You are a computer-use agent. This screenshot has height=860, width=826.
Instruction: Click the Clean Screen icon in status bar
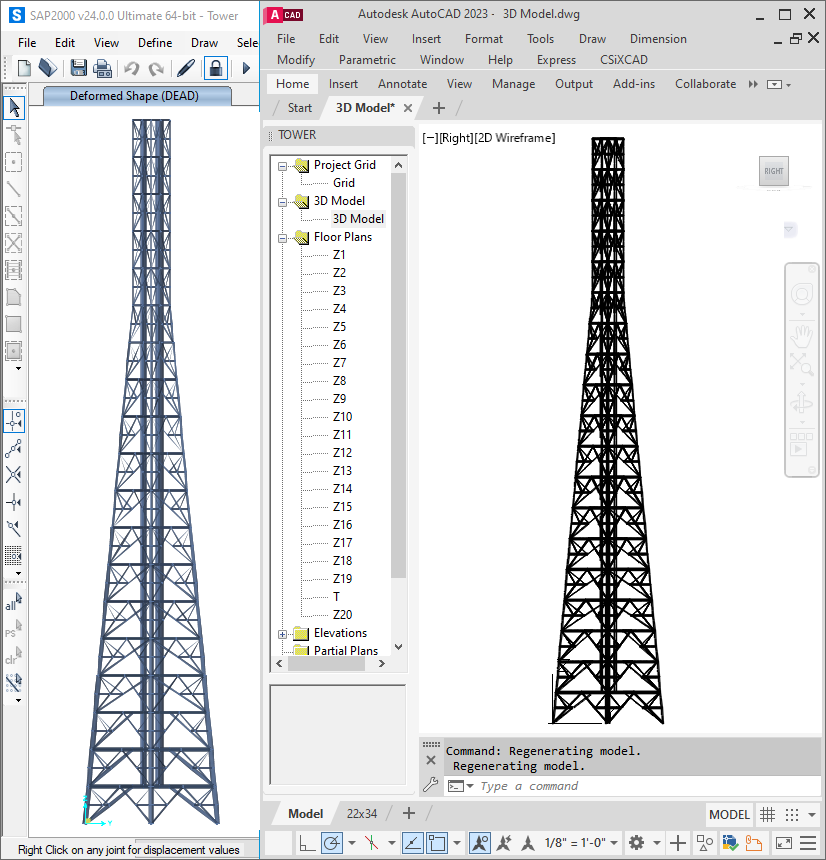[x=783, y=842]
